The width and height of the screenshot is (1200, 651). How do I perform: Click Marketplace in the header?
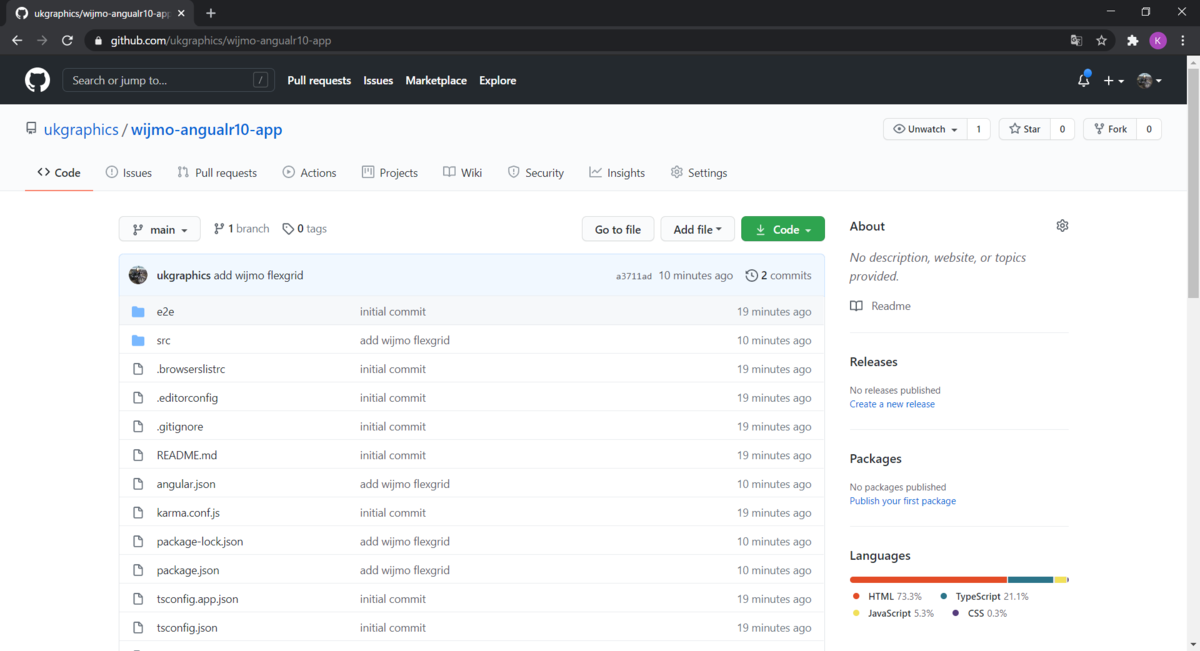coord(436,80)
